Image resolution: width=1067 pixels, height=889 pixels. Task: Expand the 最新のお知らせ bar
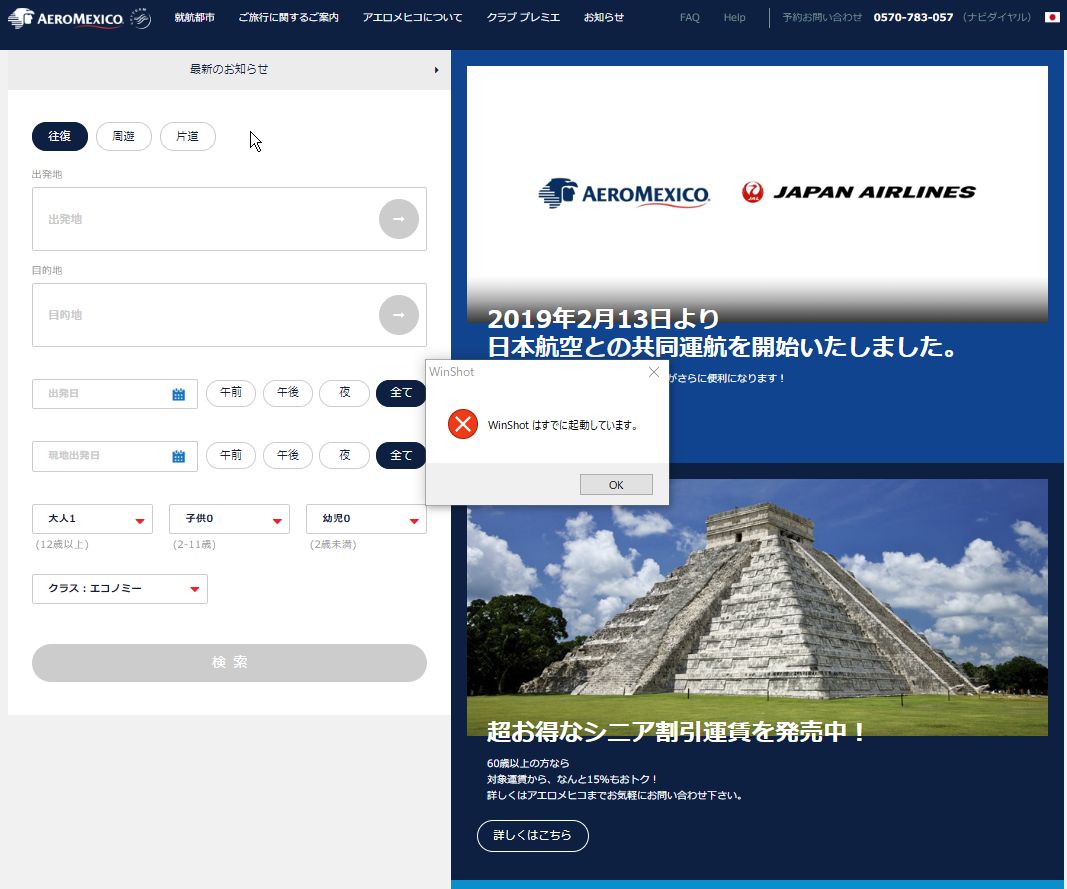tap(229, 69)
